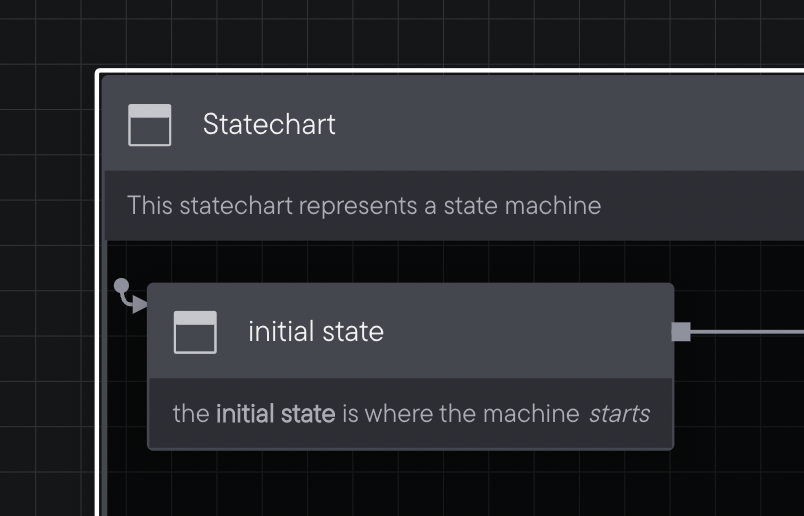Click the bold "initial state" words in description

pos(275,413)
